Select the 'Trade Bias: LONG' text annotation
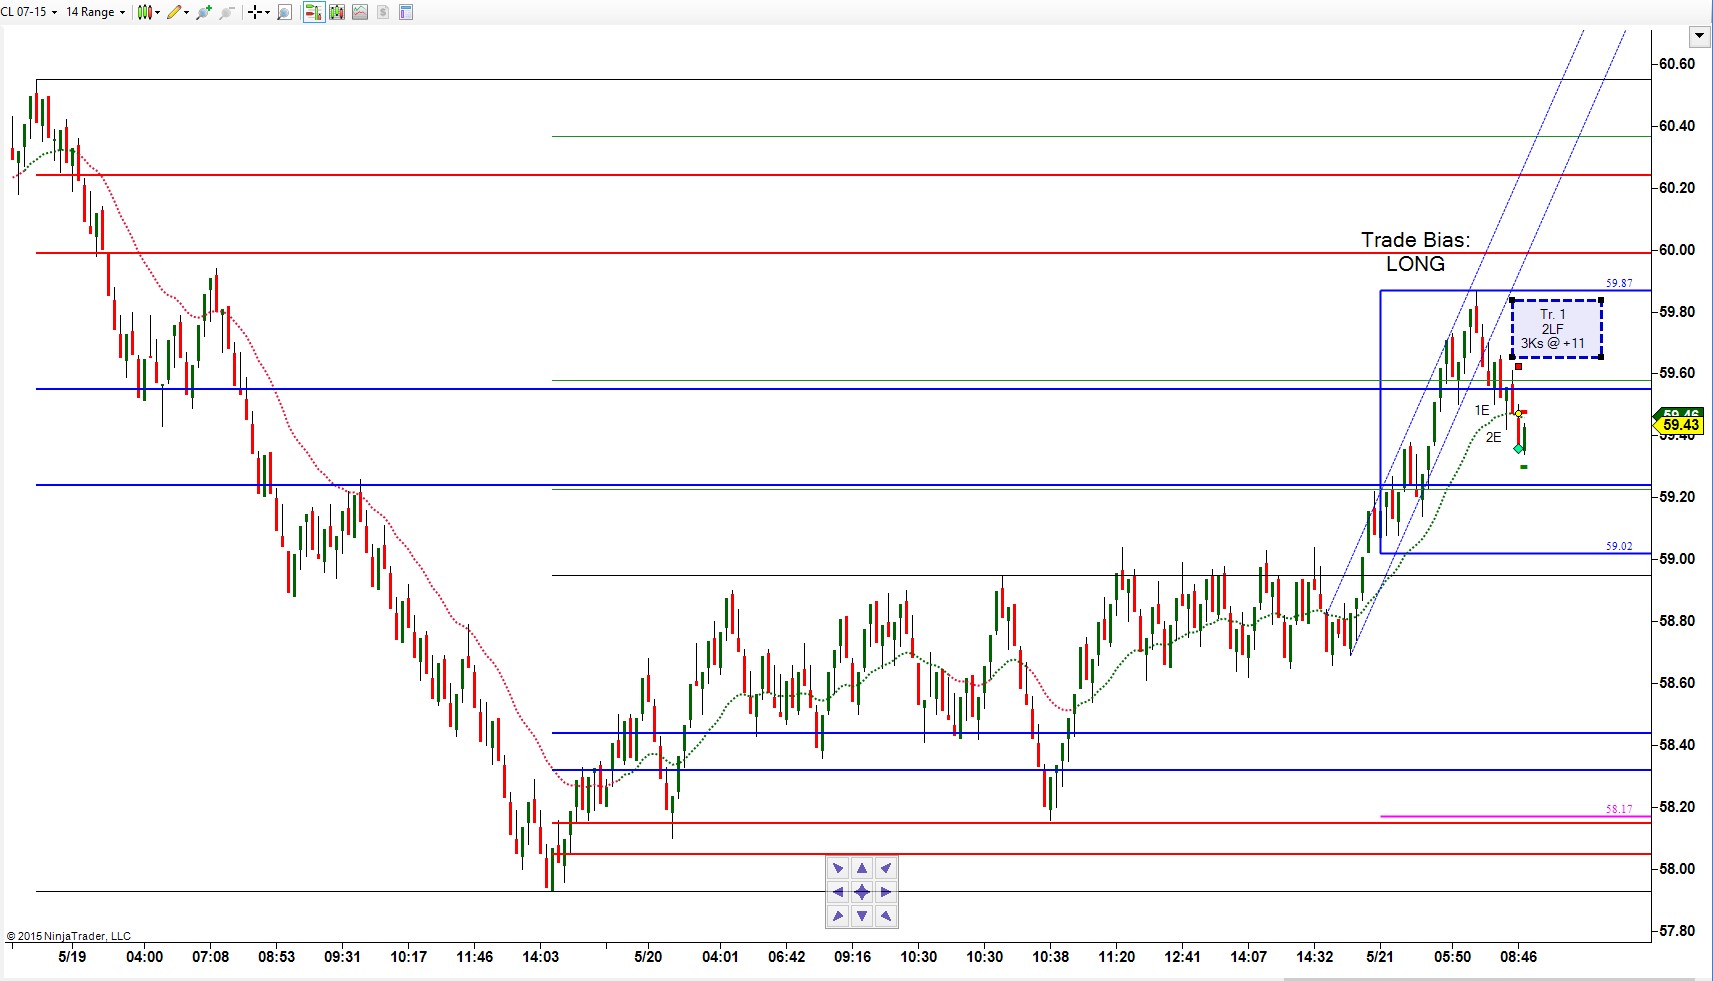This screenshot has height=981, width=1713. (x=1415, y=252)
